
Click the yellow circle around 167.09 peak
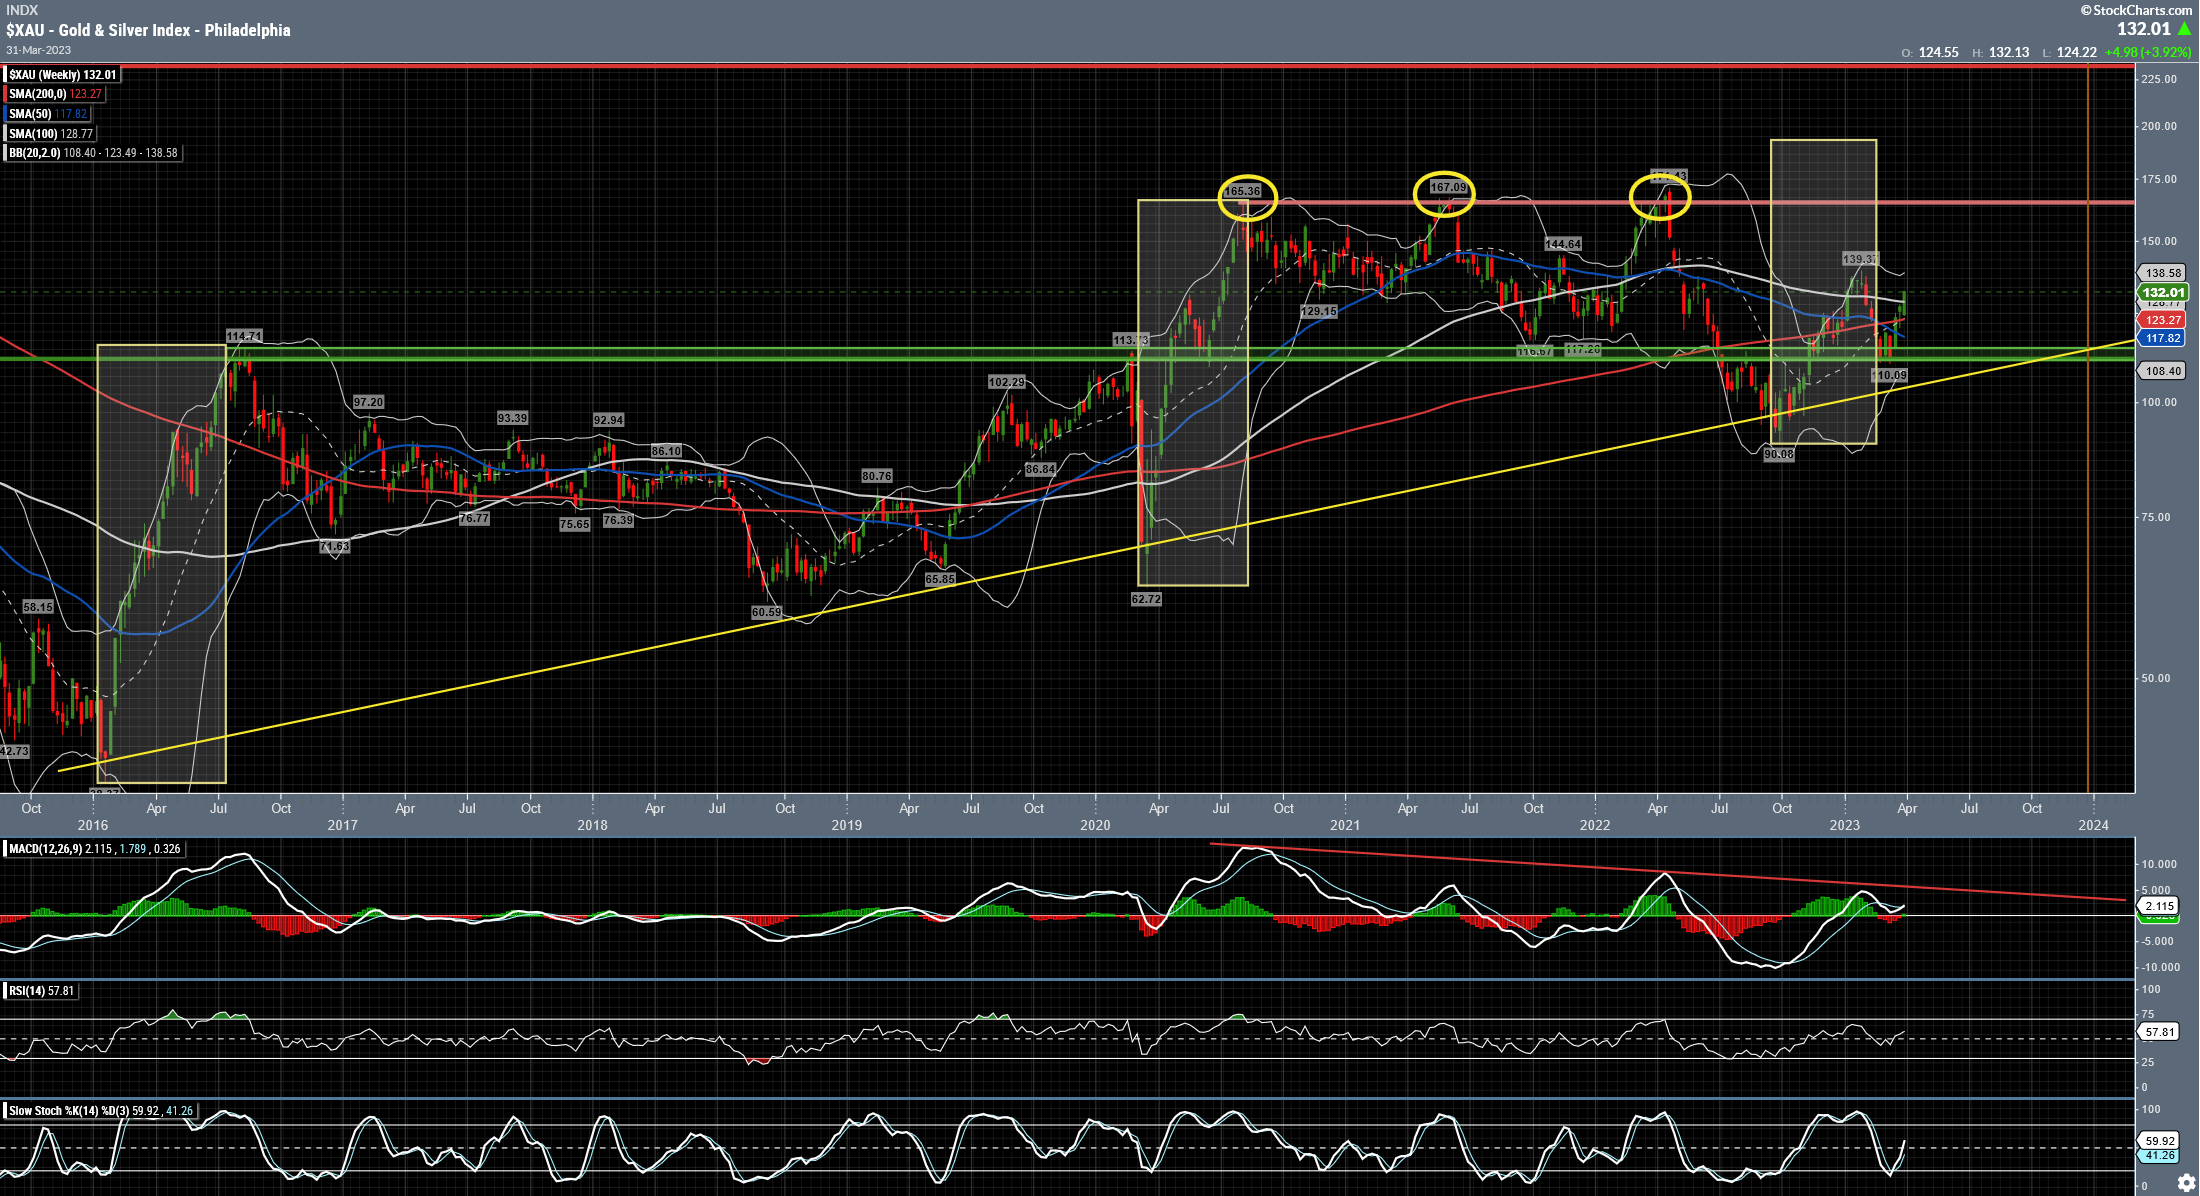point(1443,193)
